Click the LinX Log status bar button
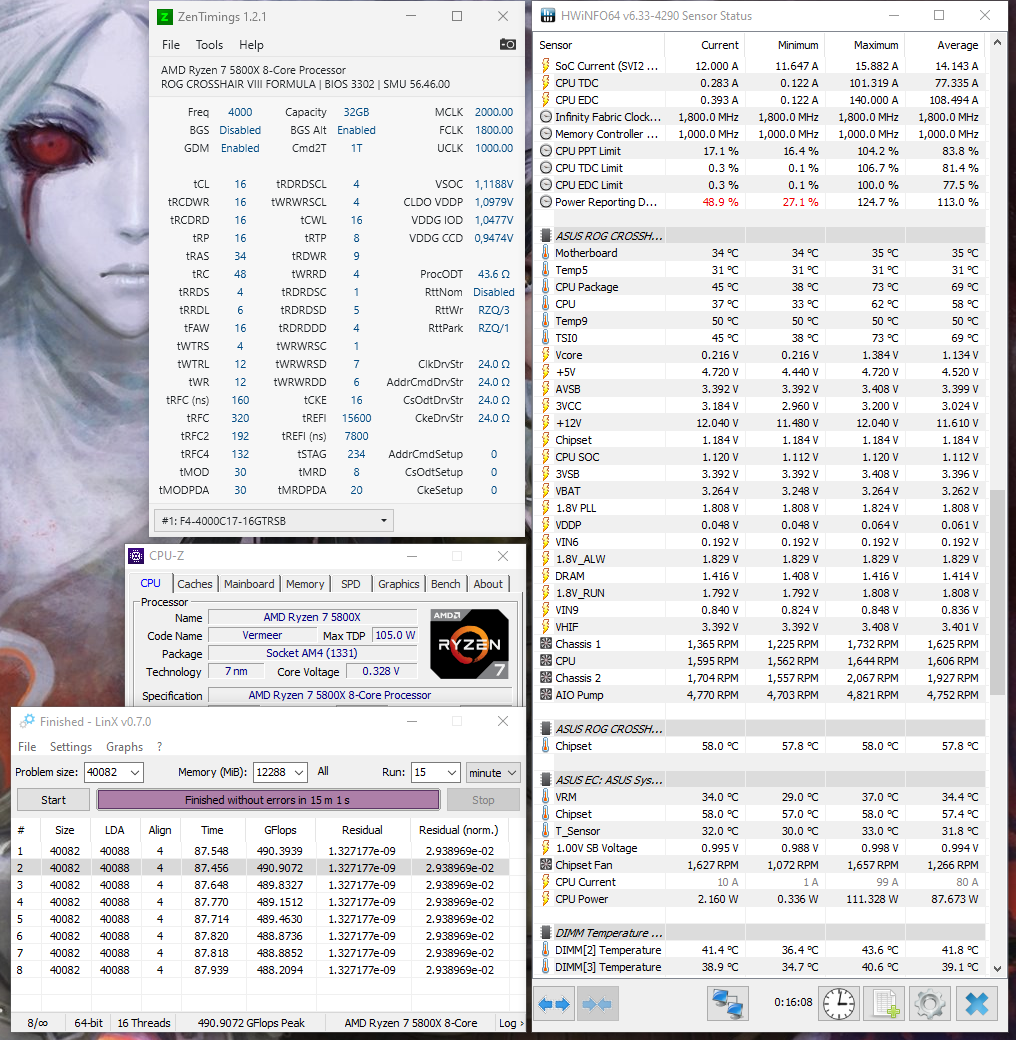 [x=509, y=1023]
